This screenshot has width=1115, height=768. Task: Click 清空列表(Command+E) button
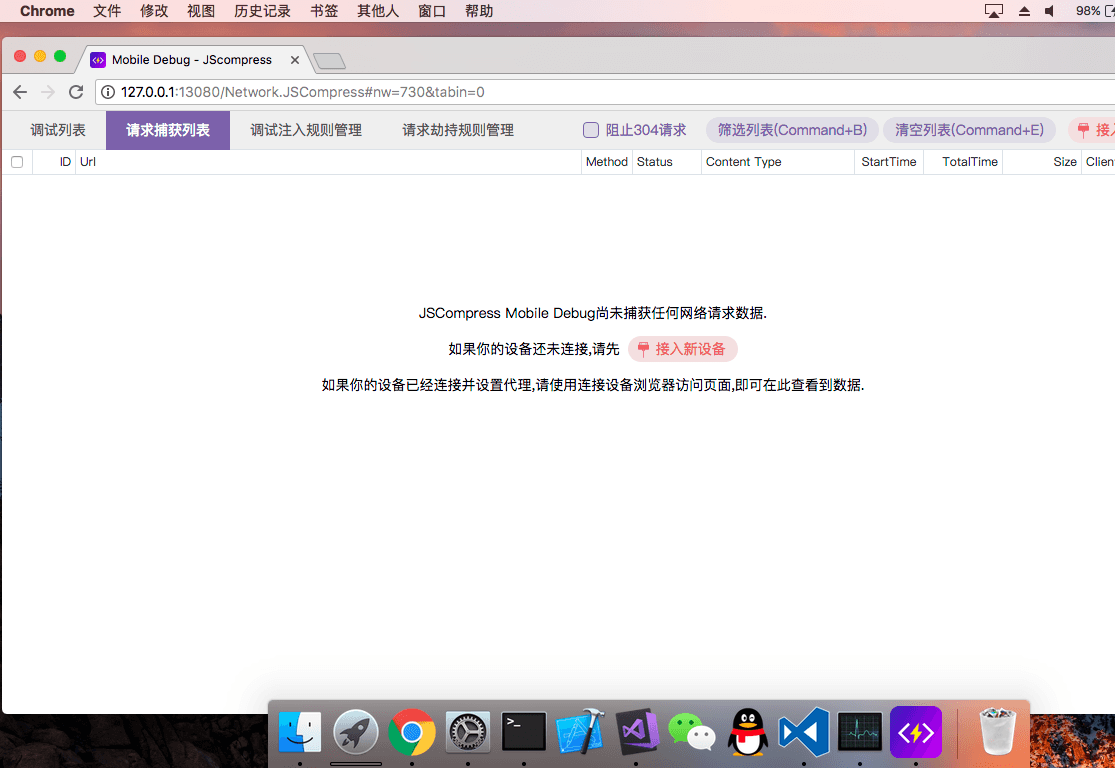pos(969,130)
